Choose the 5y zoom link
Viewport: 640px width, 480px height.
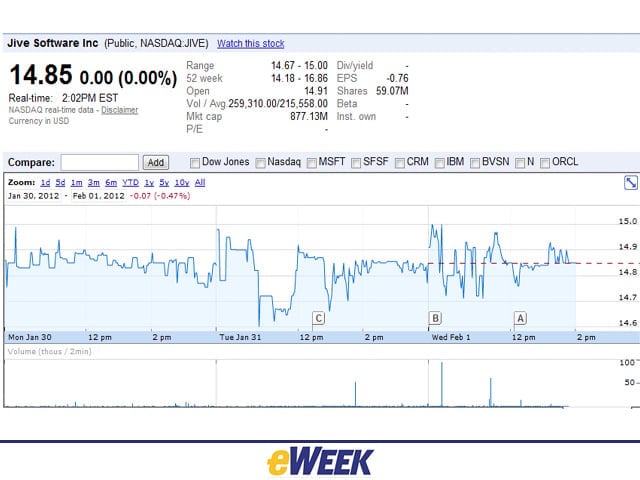[x=164, y=182]
